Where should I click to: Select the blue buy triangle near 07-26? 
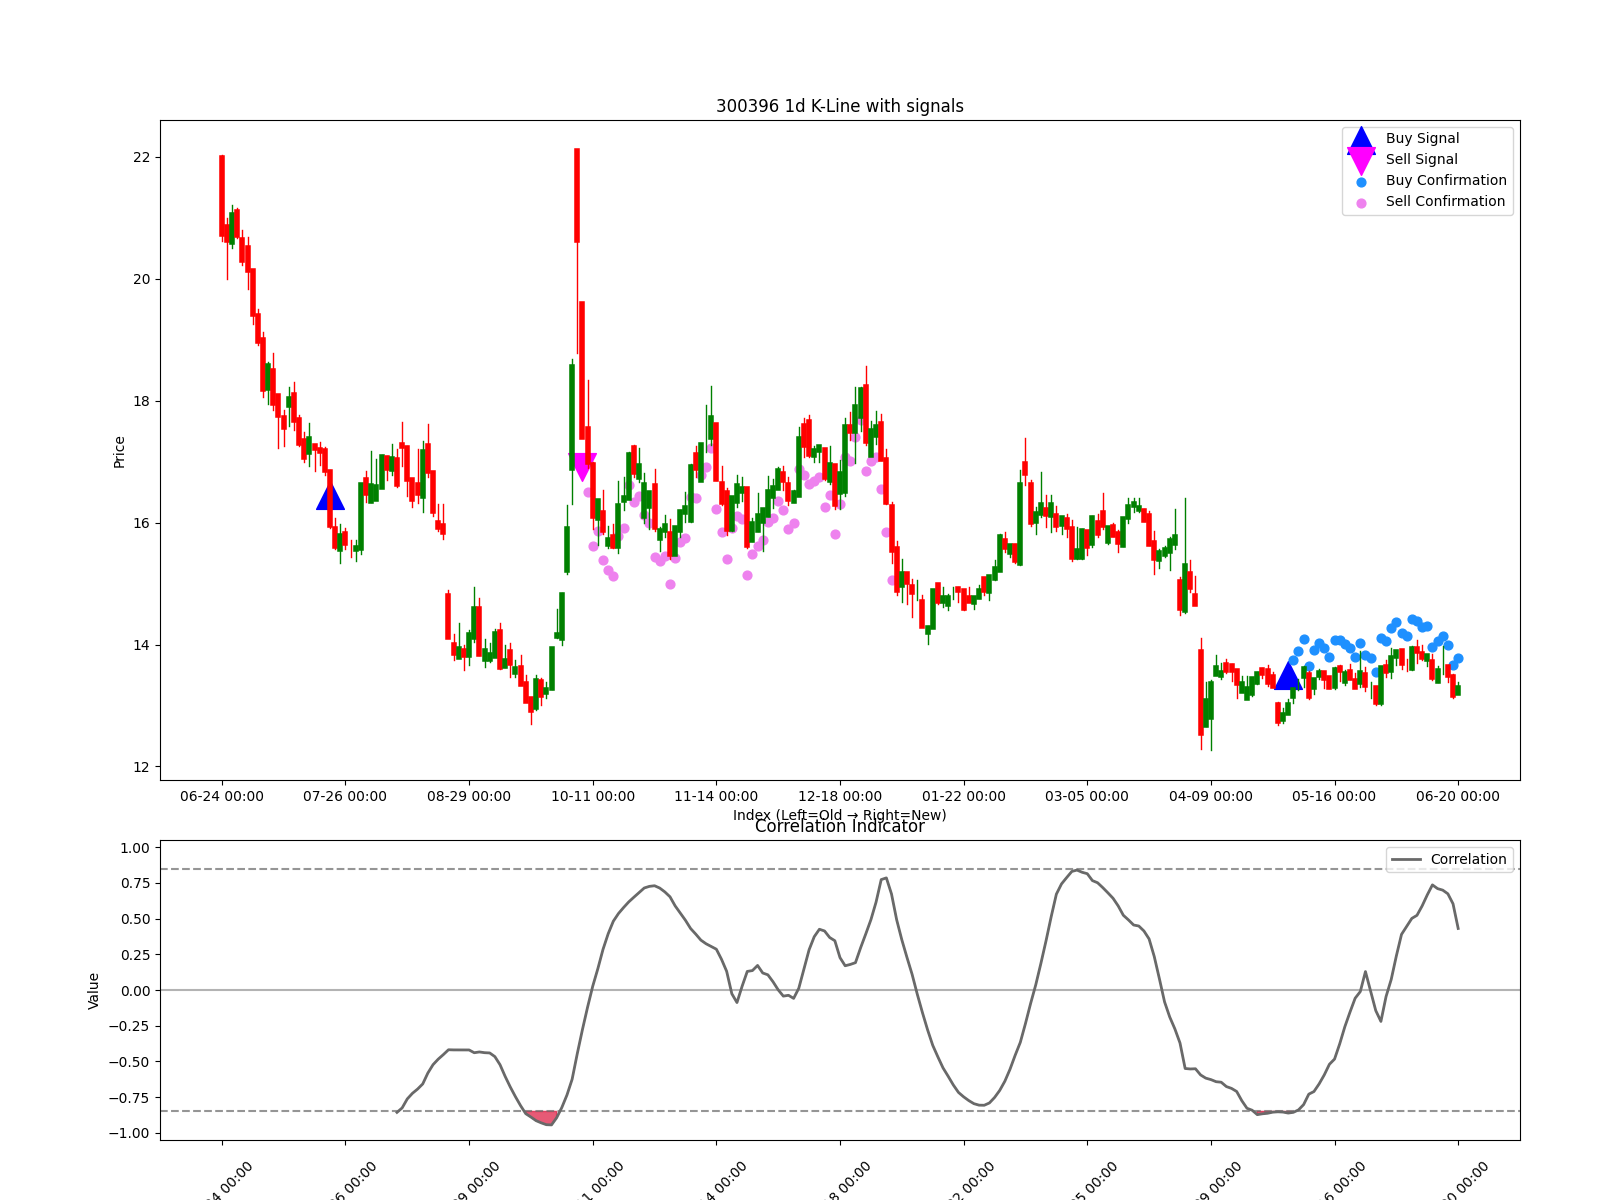click(330, 497)
